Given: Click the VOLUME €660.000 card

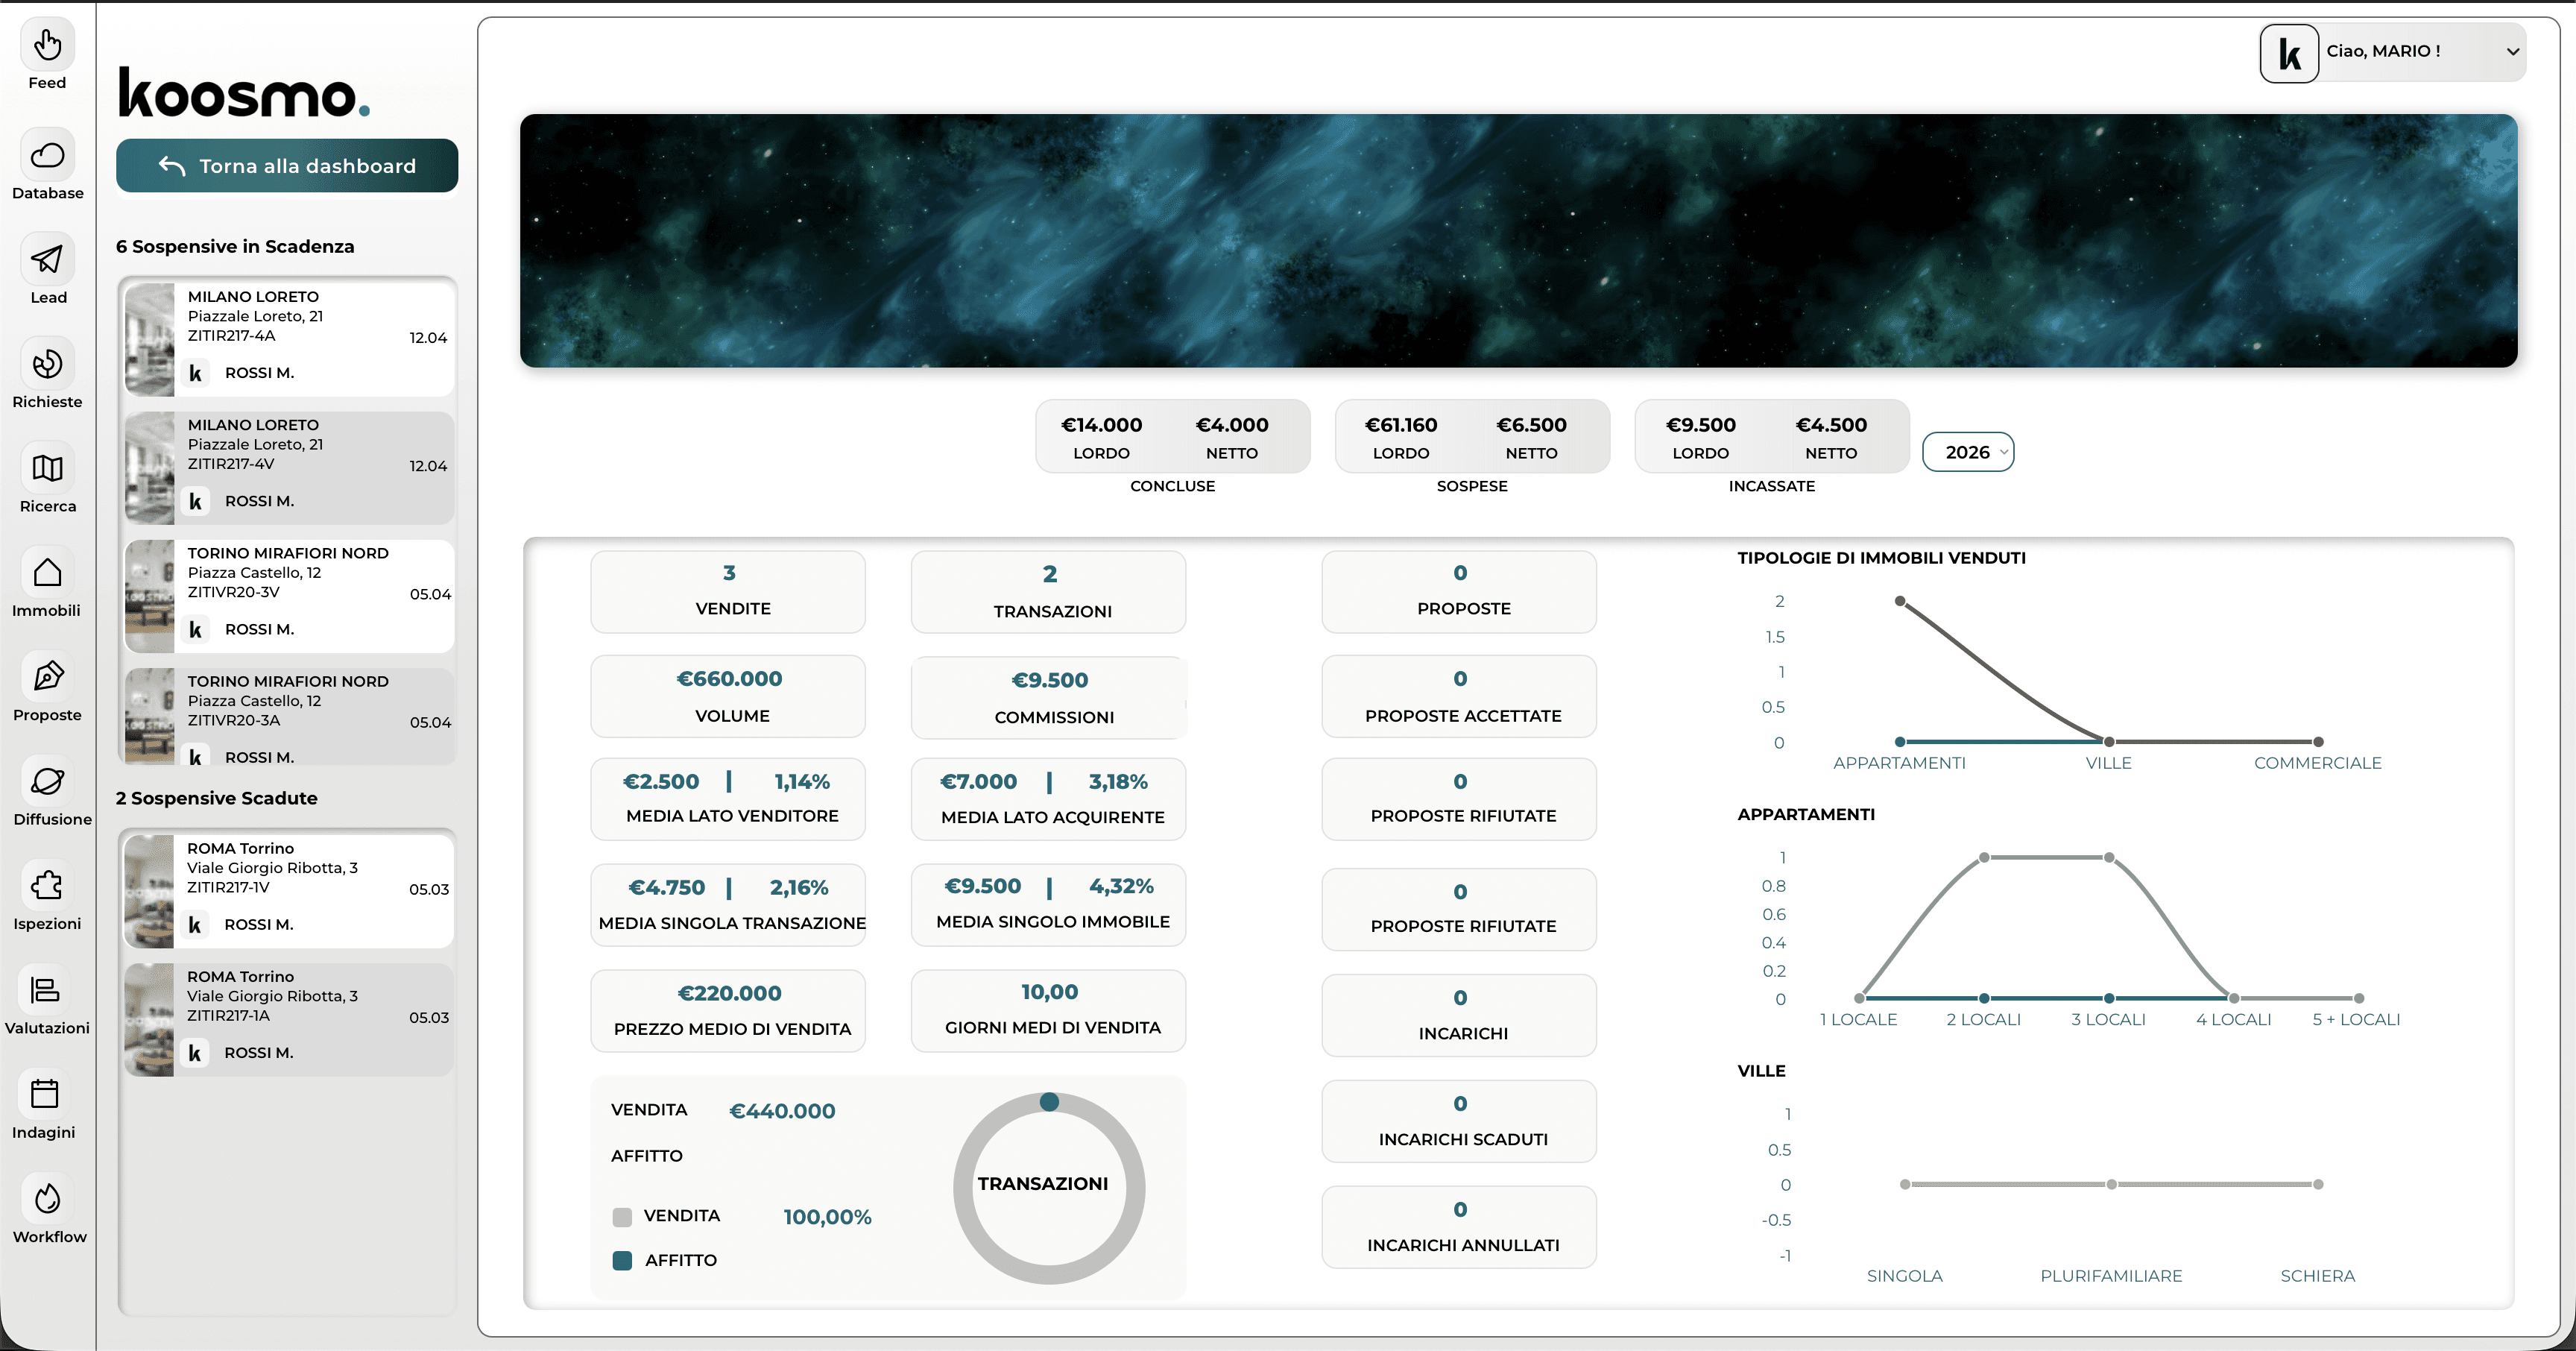Looking at the screenshot, I should (728, 696).
